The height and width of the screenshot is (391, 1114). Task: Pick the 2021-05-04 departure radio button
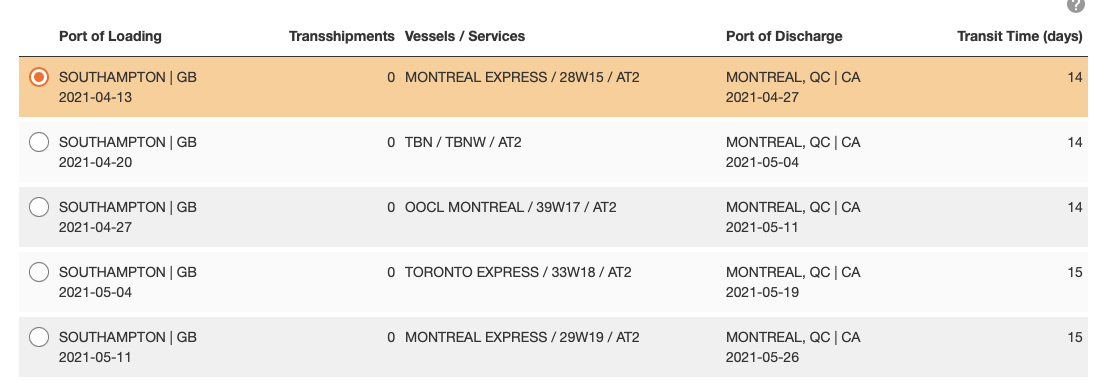pyautogui.click(x=39, y=272)
